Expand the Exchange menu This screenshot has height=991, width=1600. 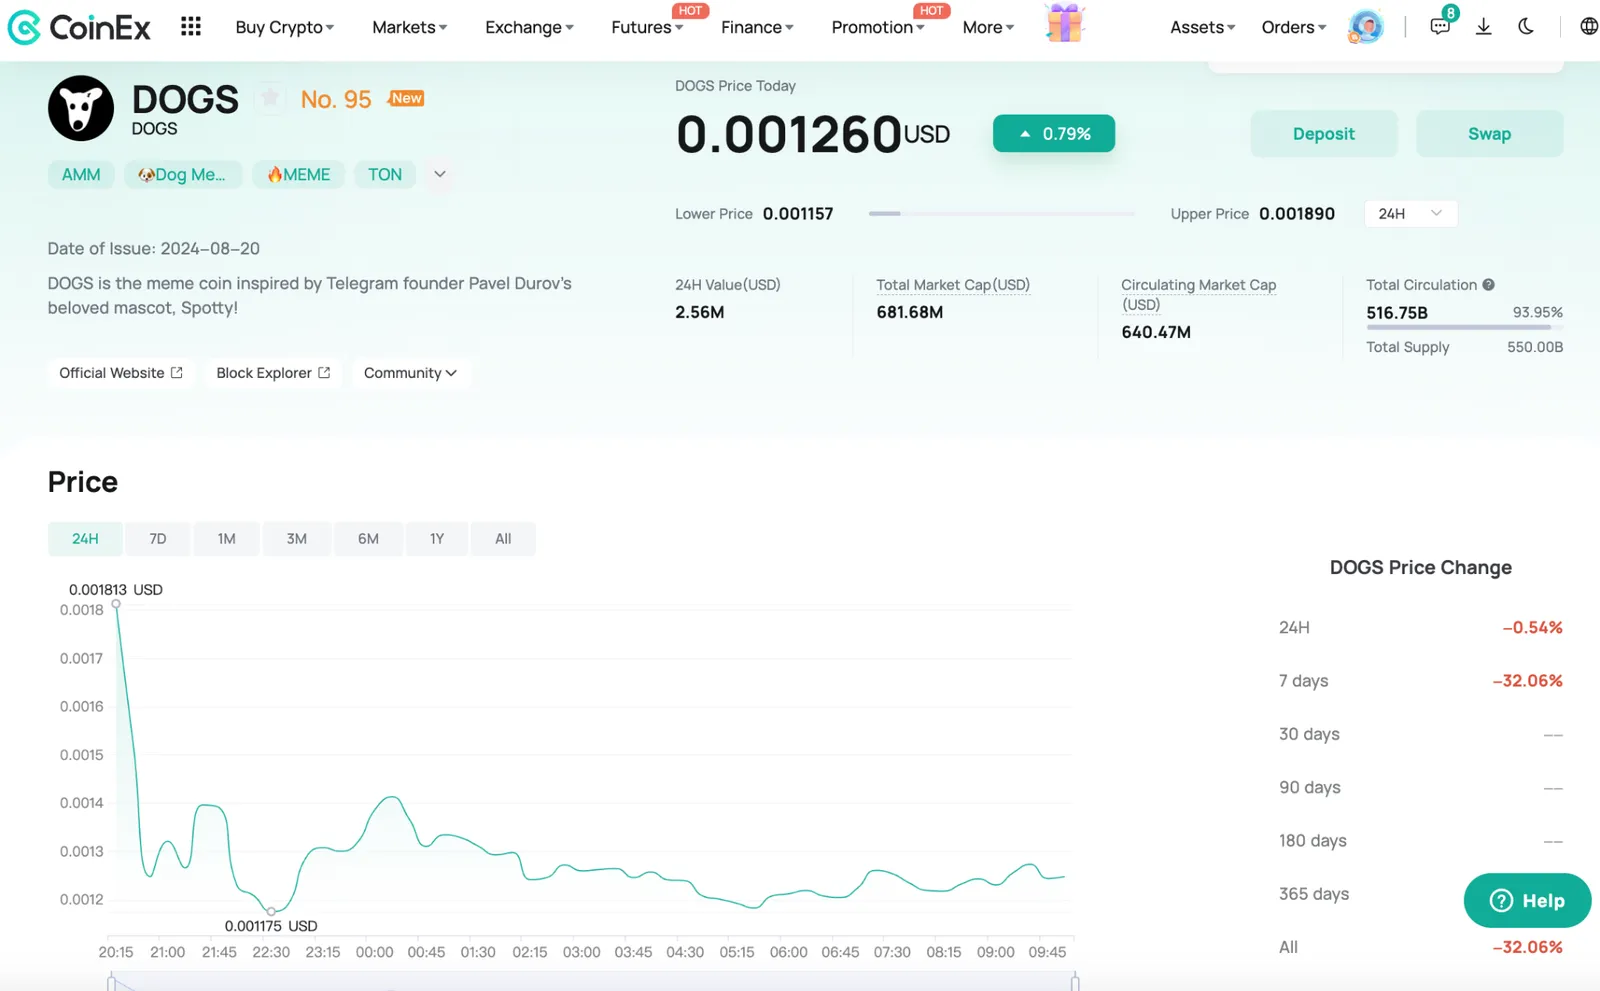click(530, 27)
